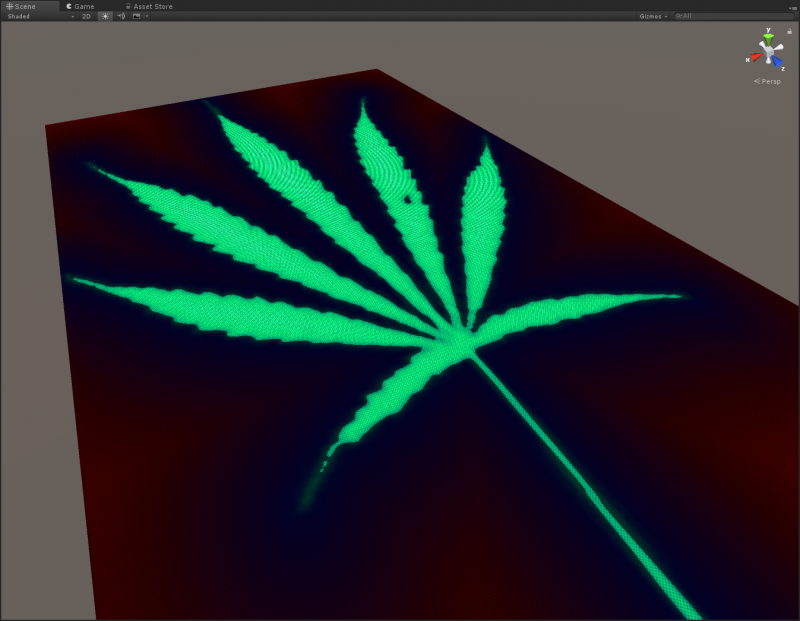Click the green Y axis cone on gizmo
The height and width of the screenshot is (621, 800).
[x=768, y=36]
